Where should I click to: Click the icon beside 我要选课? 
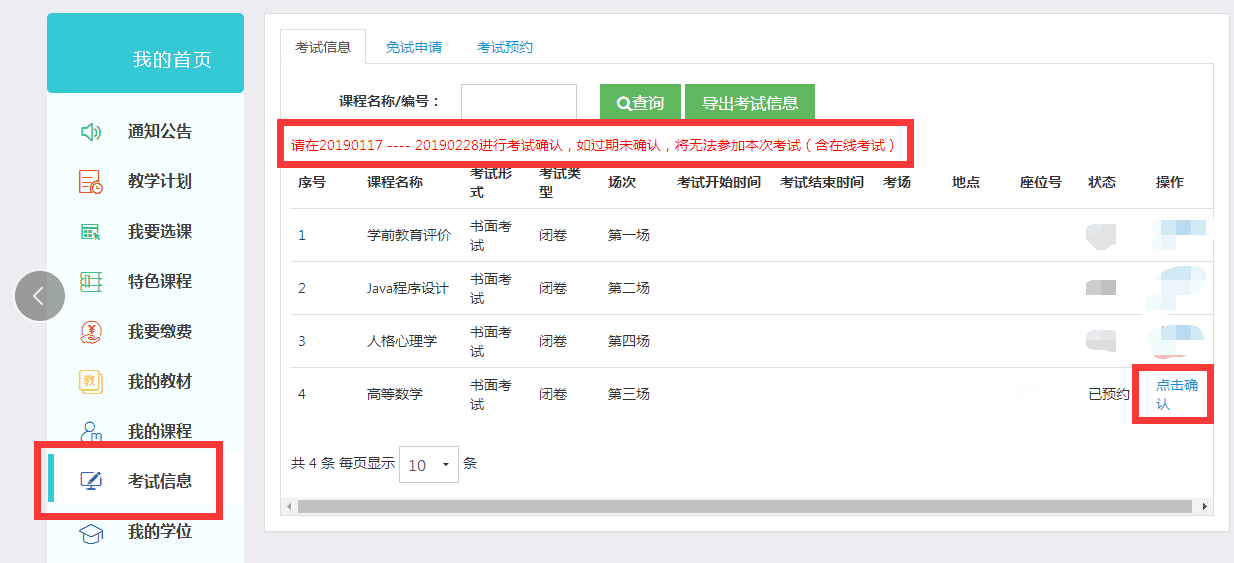coord(91,232)
